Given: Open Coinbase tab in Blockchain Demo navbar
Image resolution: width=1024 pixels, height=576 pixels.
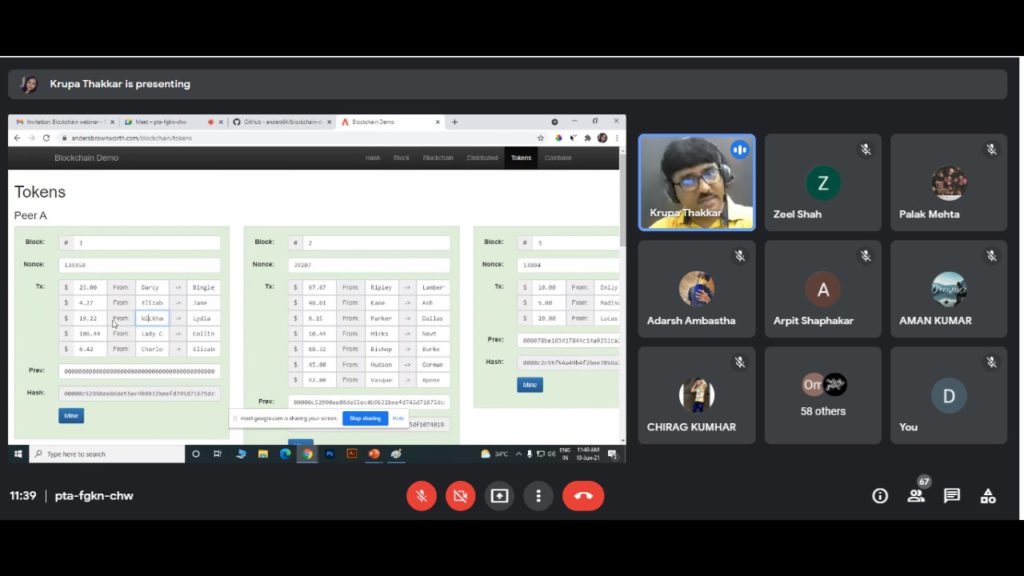Looking at the screenshot, I should (558, 158).
